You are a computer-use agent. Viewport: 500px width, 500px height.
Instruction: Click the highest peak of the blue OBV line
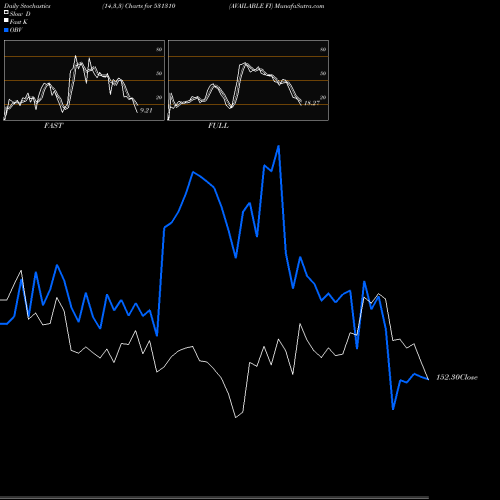point(278,146)
